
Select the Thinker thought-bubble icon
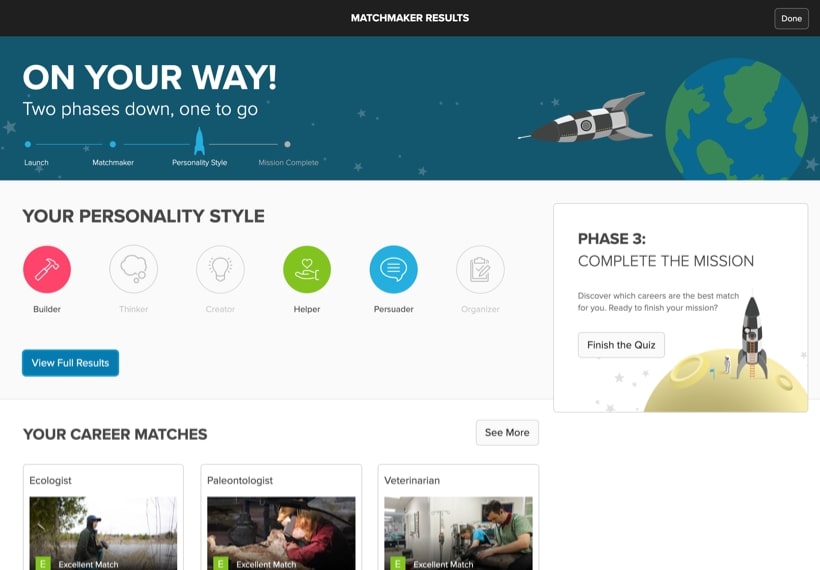(133, 269)
